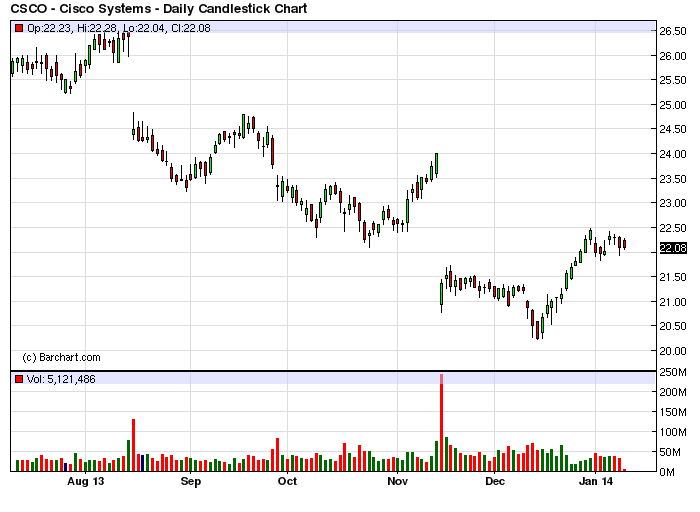Click the green candlestick closing at 24.00 in November

437,164
